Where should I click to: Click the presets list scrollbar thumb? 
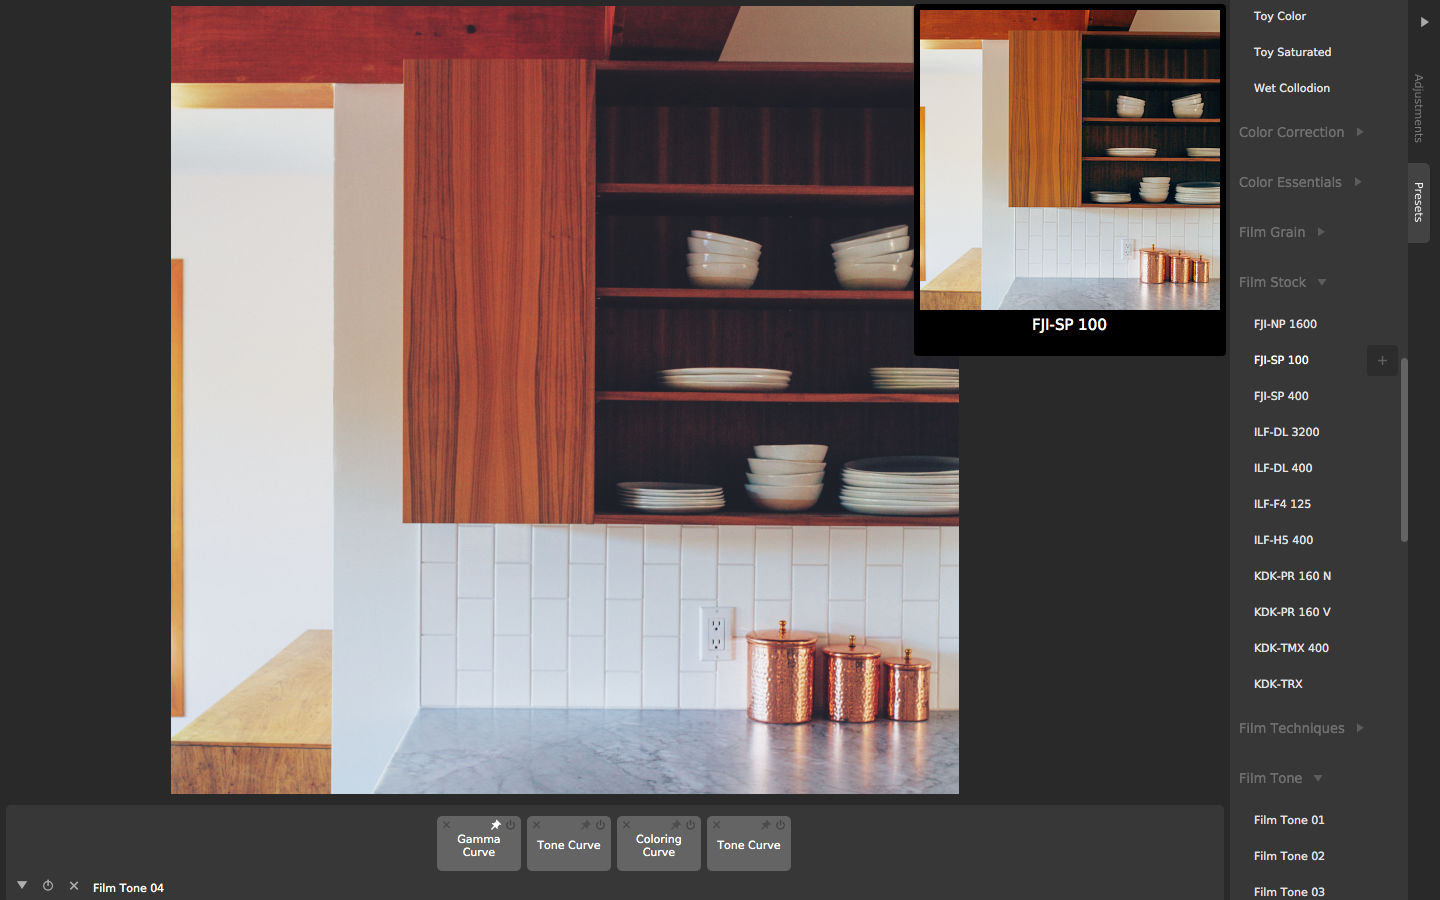point(1404,450)
